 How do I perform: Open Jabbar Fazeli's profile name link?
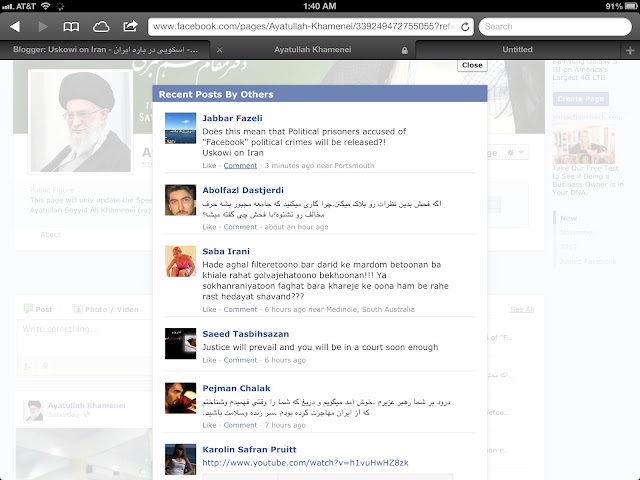point(232,118)
